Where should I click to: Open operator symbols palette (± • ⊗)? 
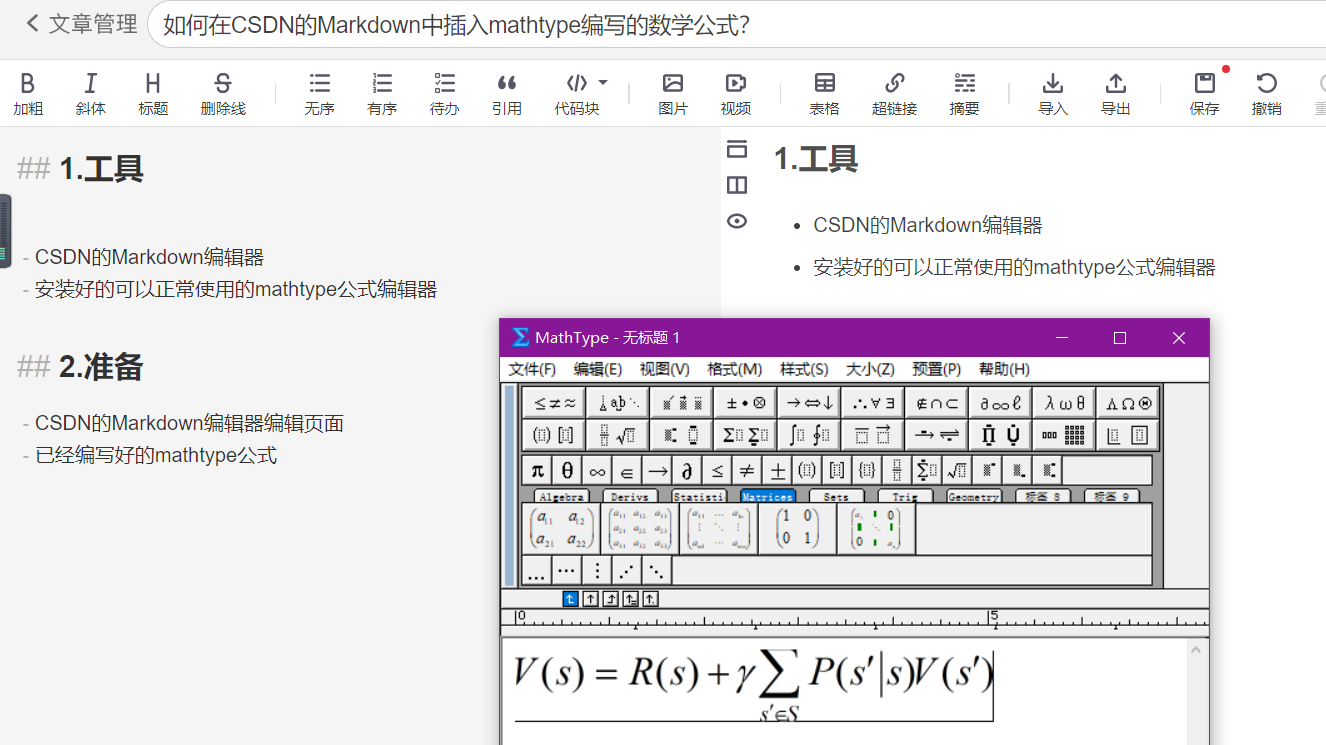click(x=745, y=403)
